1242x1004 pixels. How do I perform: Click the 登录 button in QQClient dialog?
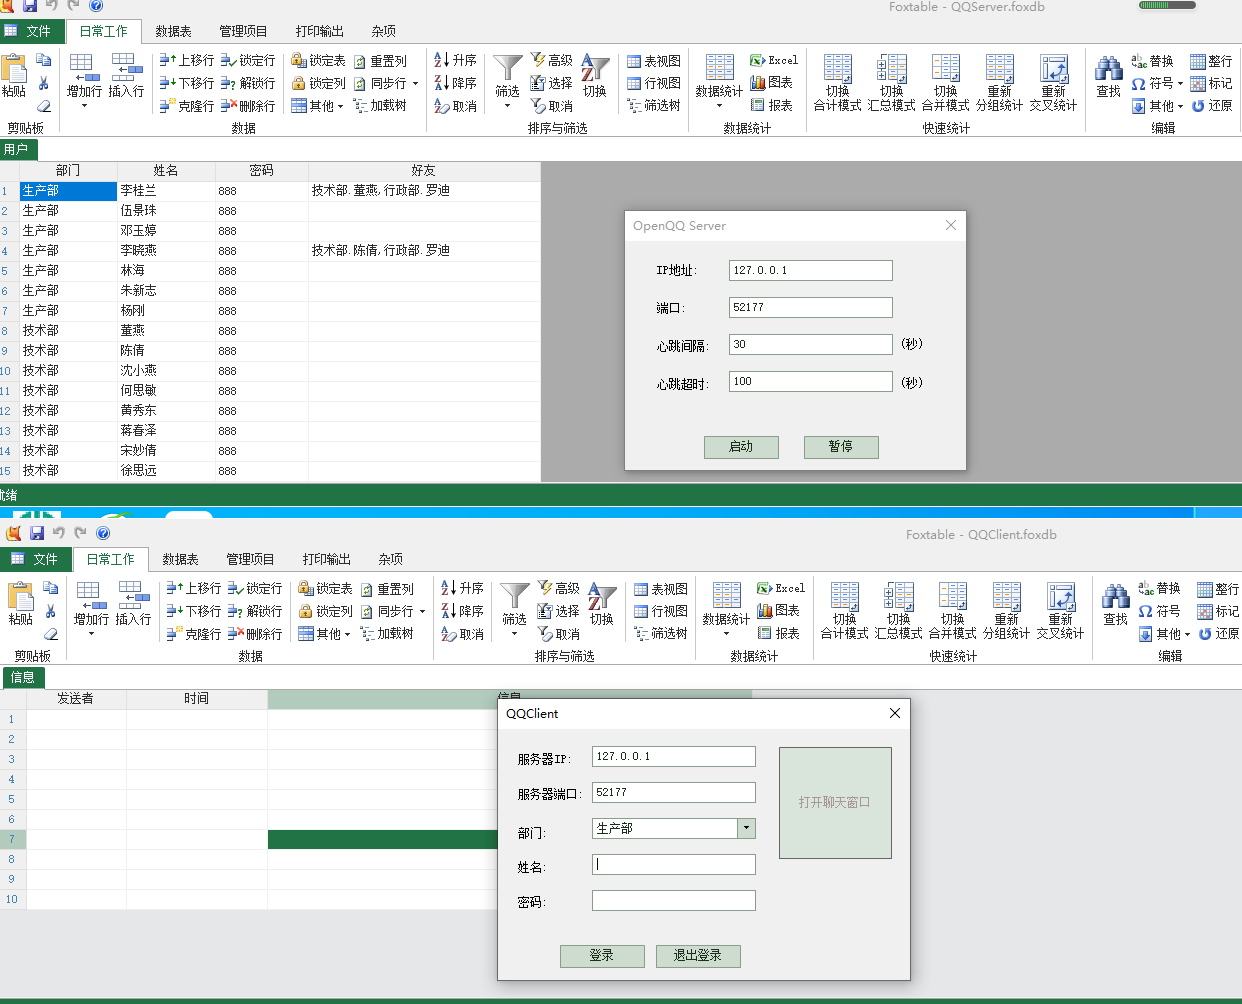coord(602,956)
